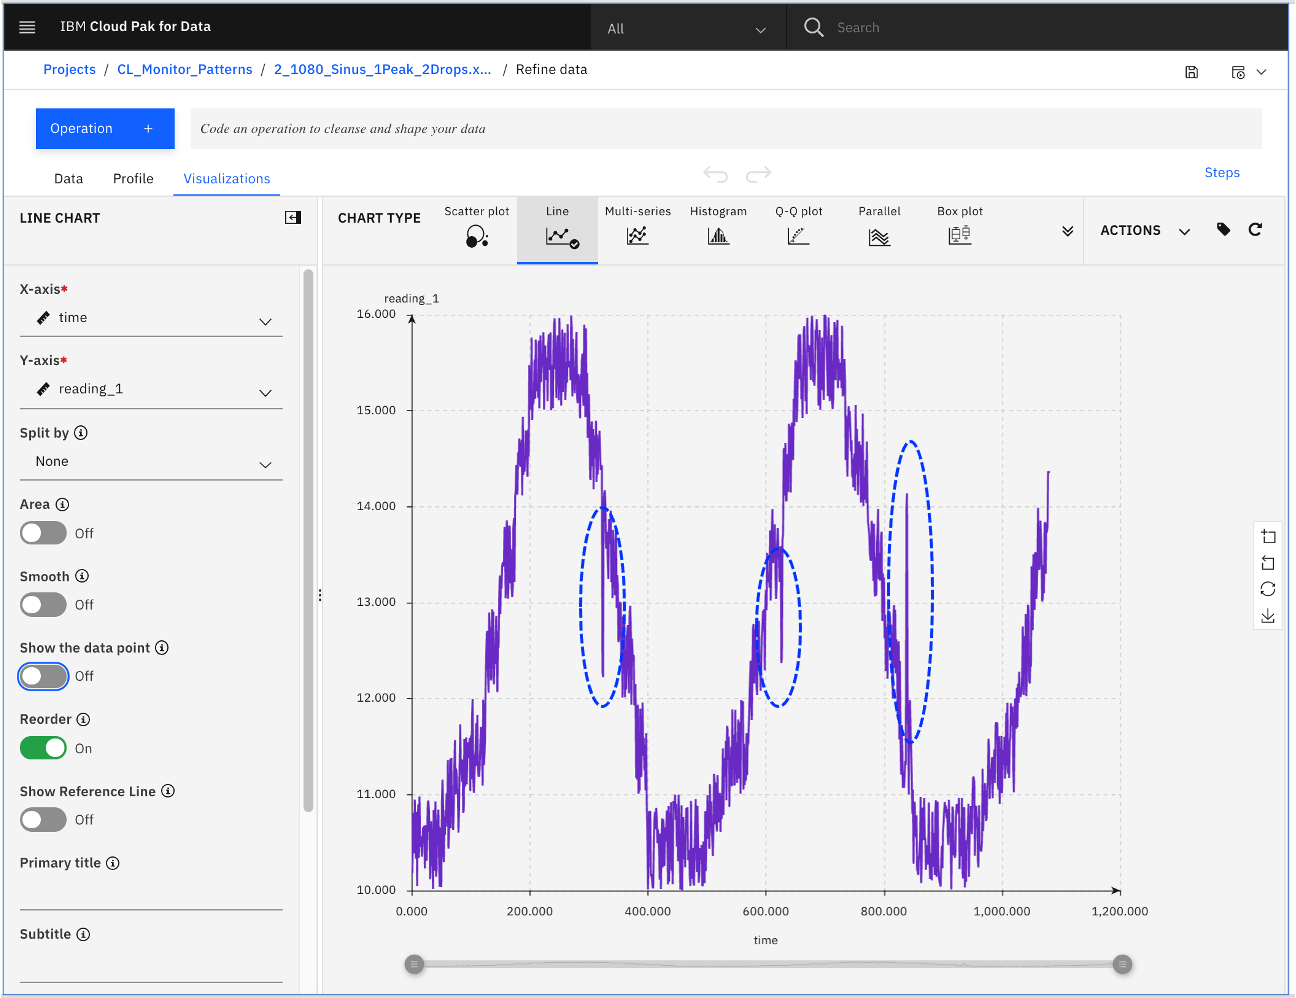Click the panel resize handle dots
The width and height of the screenshot is (1296, 998).
pos(320,595)
